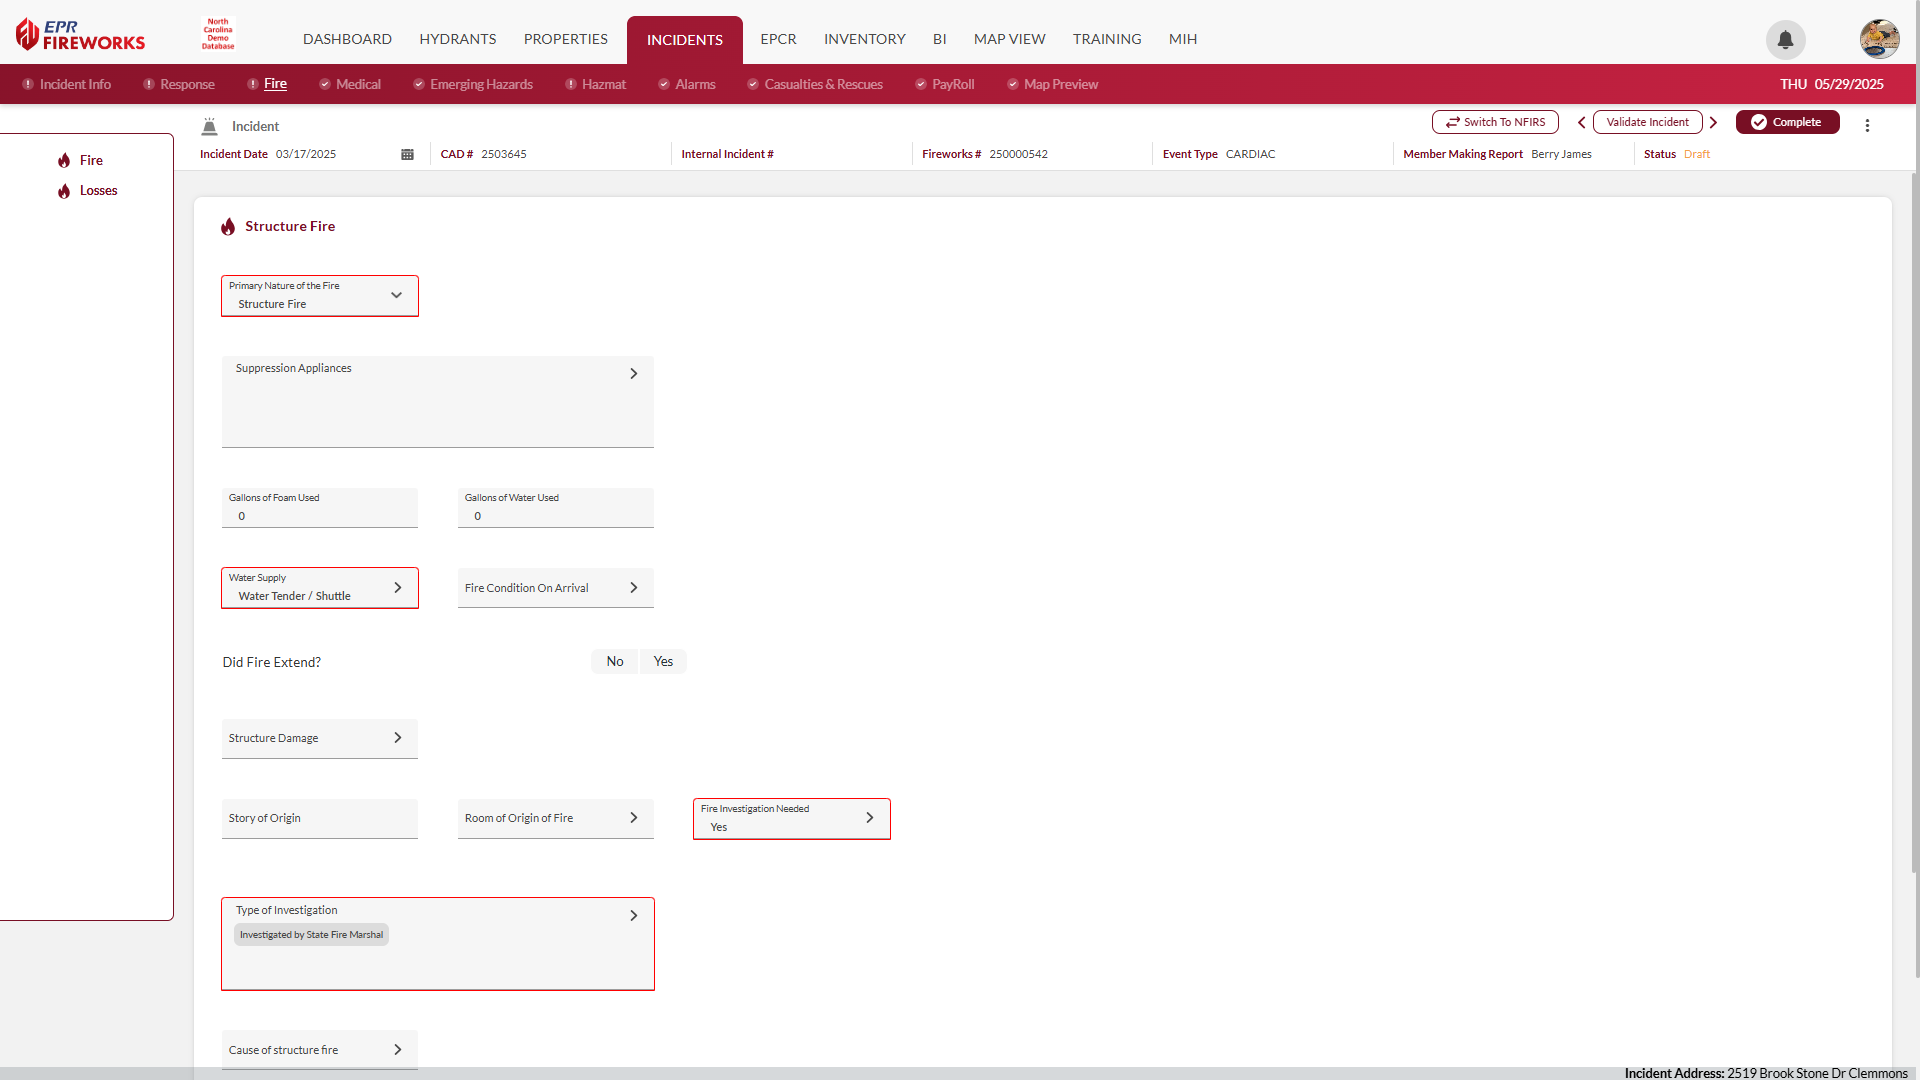Select No for Did Fire Extend
The image size is (1920, 1080).
(614, 661)
